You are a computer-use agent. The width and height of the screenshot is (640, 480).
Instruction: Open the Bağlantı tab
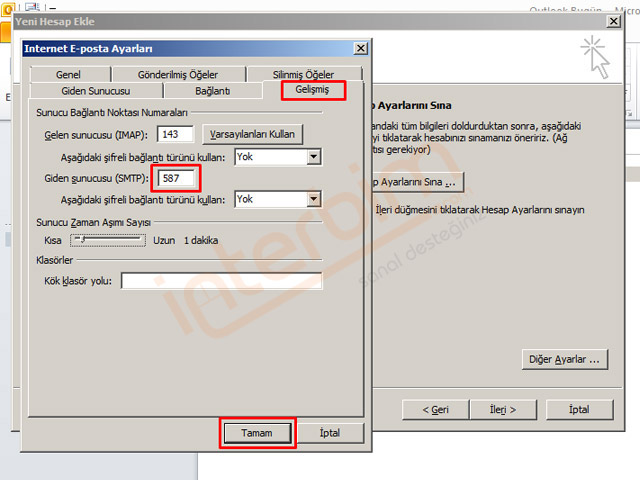pyautogui.click(x=212, y=91)
